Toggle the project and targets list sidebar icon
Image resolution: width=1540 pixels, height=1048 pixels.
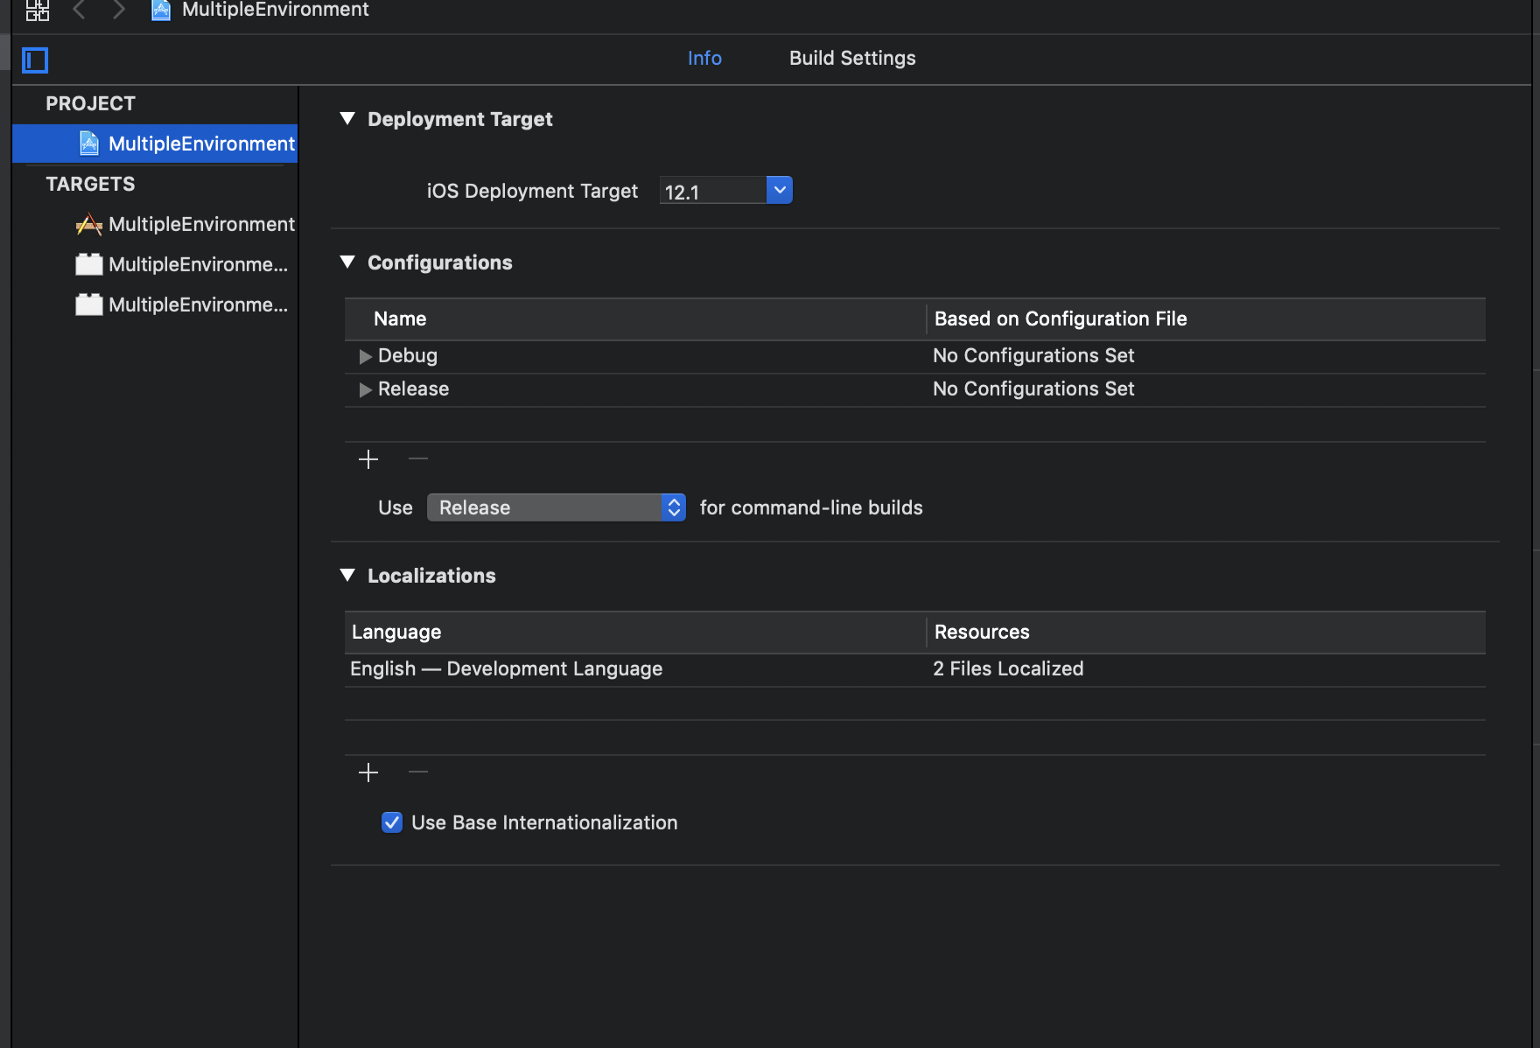(35, 60)
